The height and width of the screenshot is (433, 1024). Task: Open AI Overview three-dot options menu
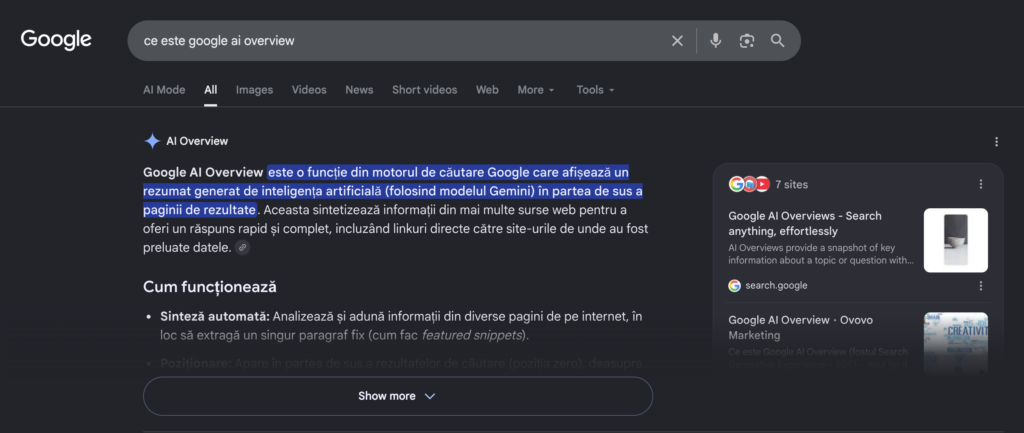(996, 142)
